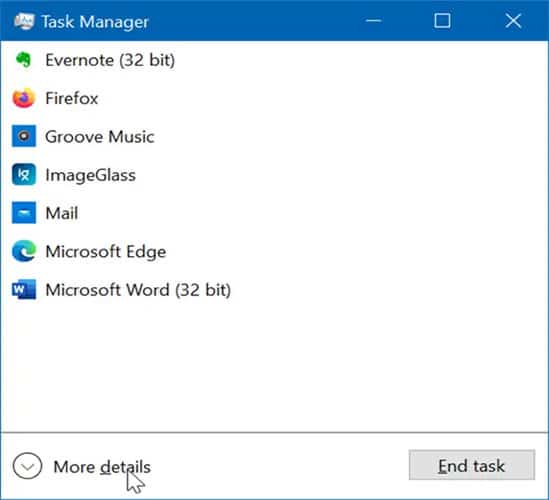
Task: Close the Task Manager window
Action: click(513, 21)
